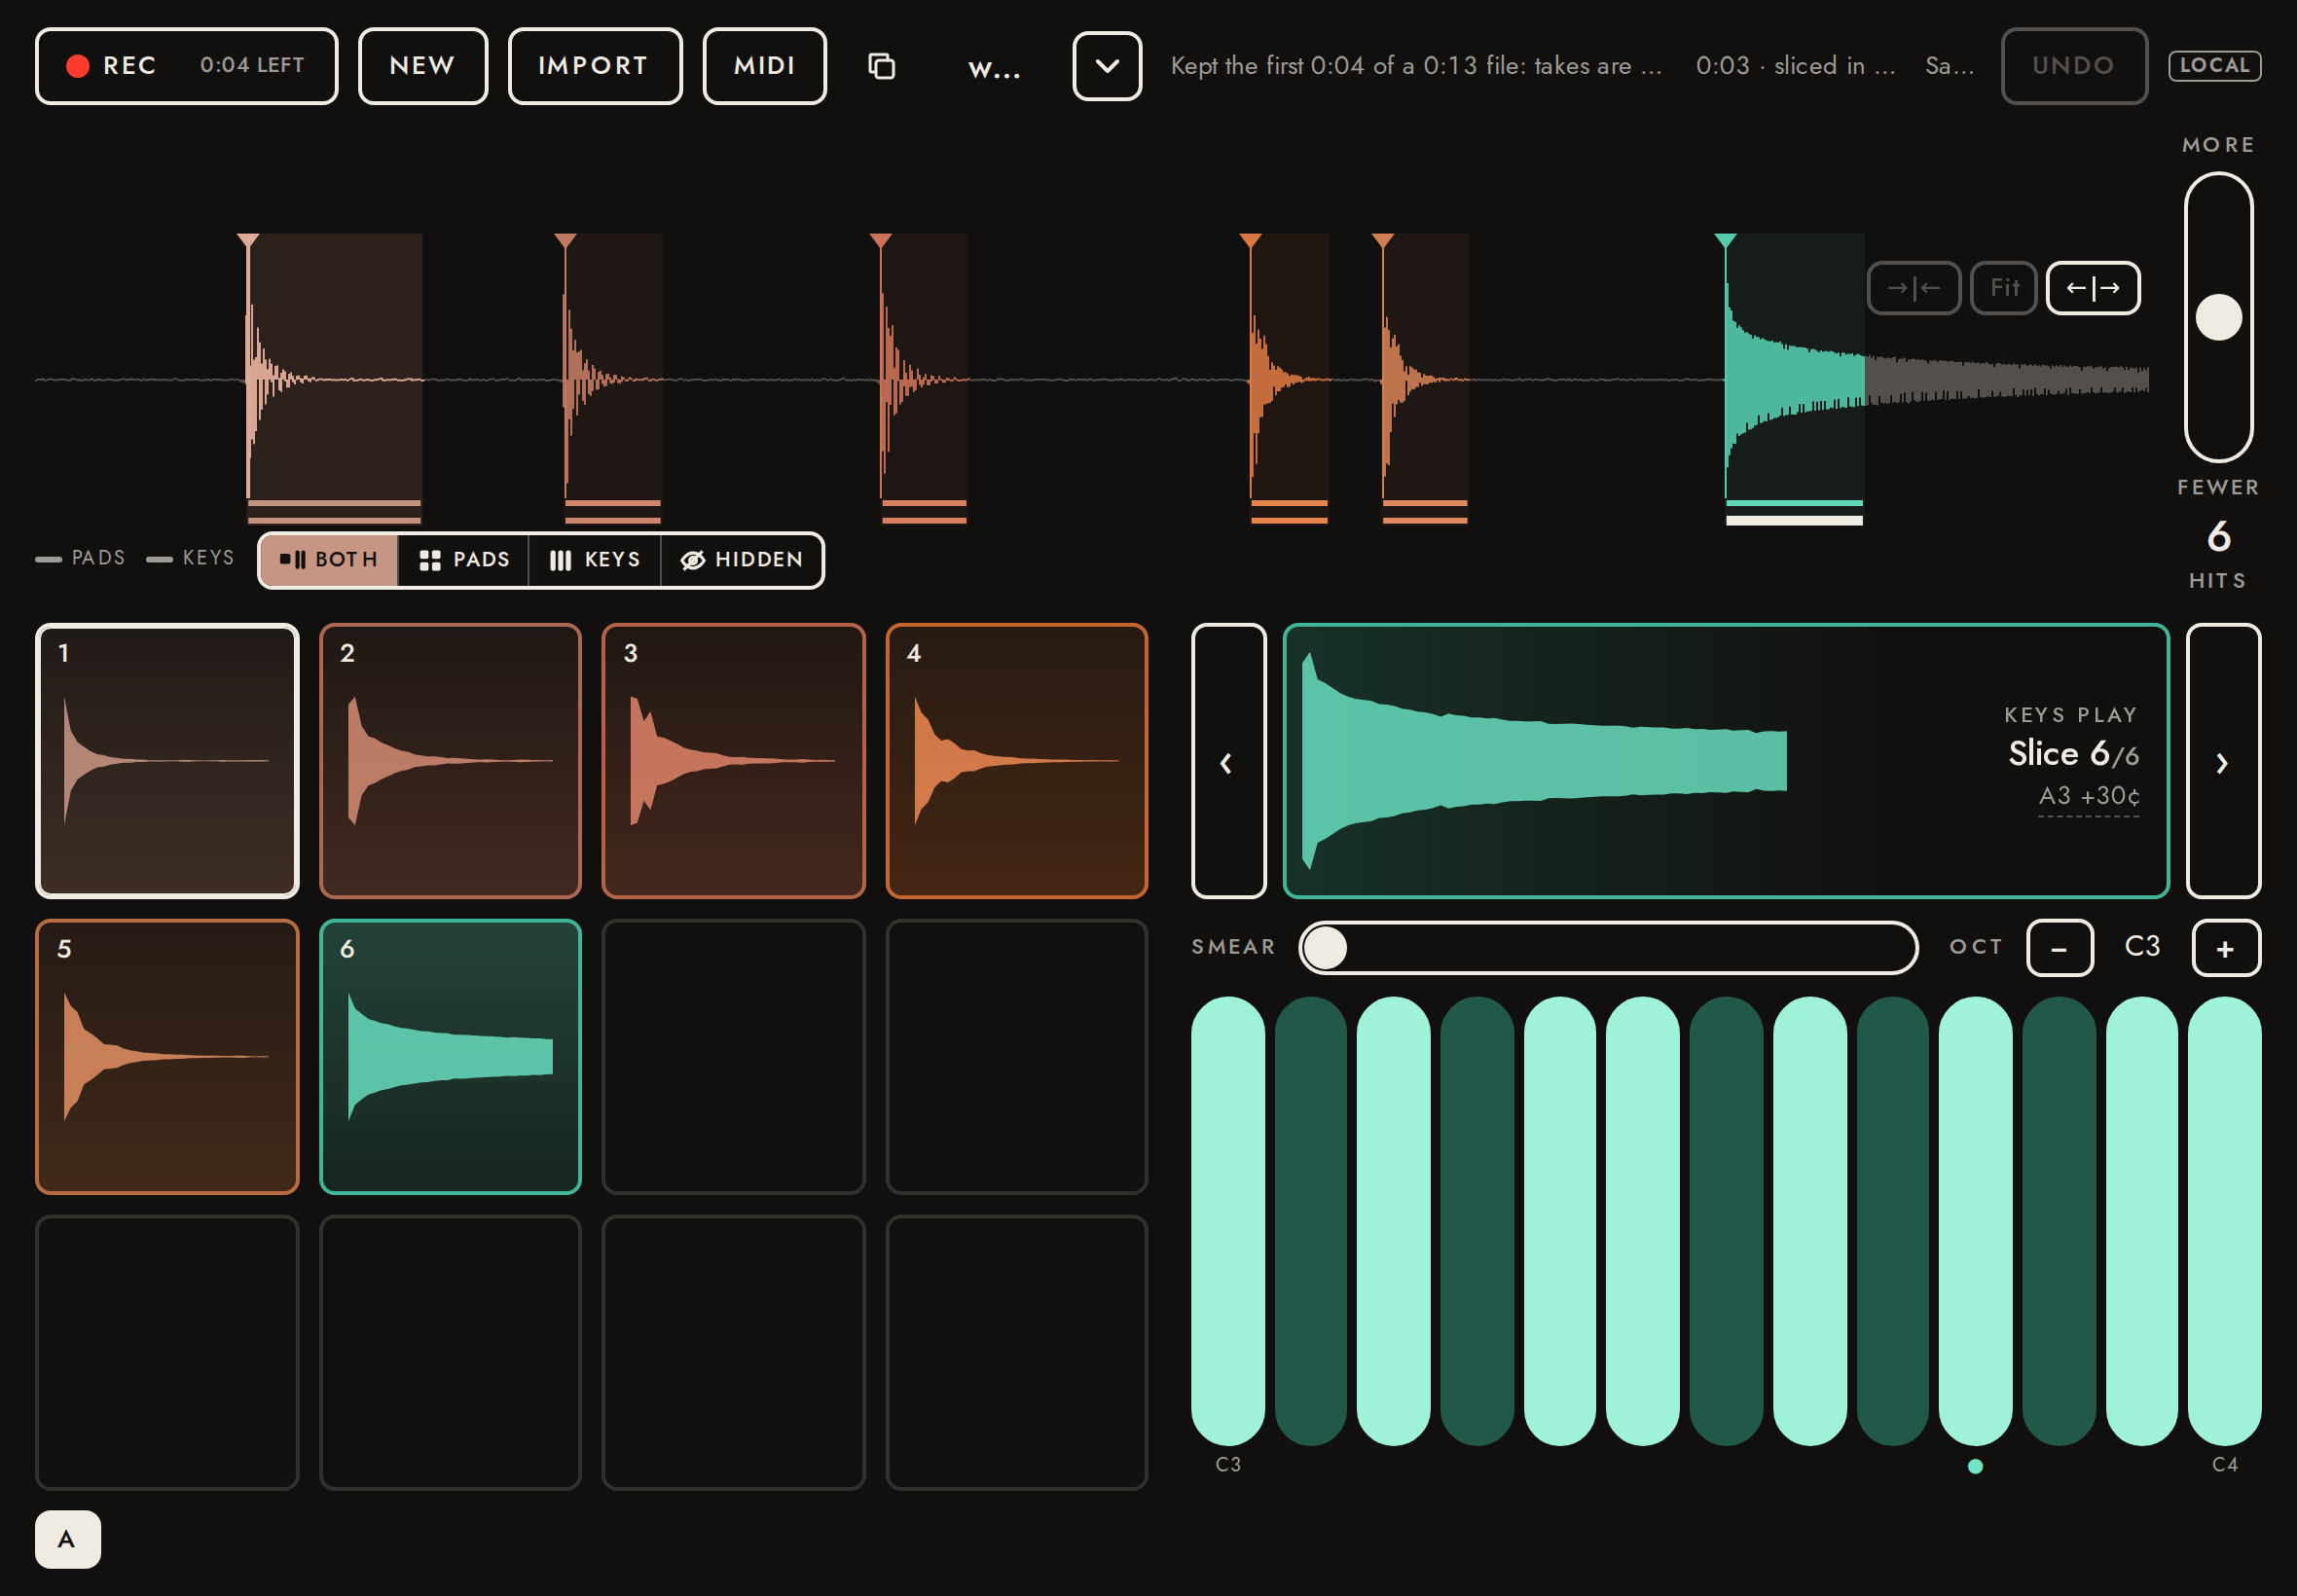Click the IMPORT button
The width and height of the screenshot is (2297, 1596).
tap(595, 66)
